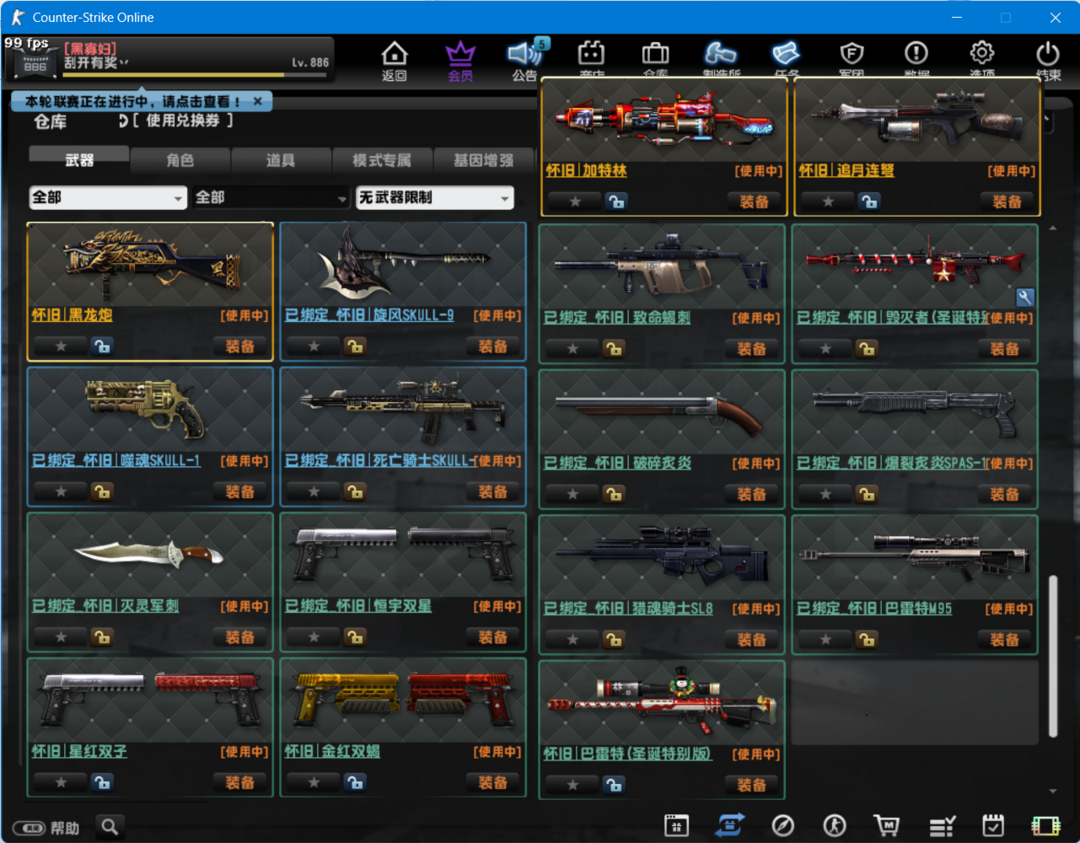The width and height of the screenshot is (1080, 843).
Task: Click the [ 使用兑换券 ] link
Action: pyautogui.click(x=183, y=121)
